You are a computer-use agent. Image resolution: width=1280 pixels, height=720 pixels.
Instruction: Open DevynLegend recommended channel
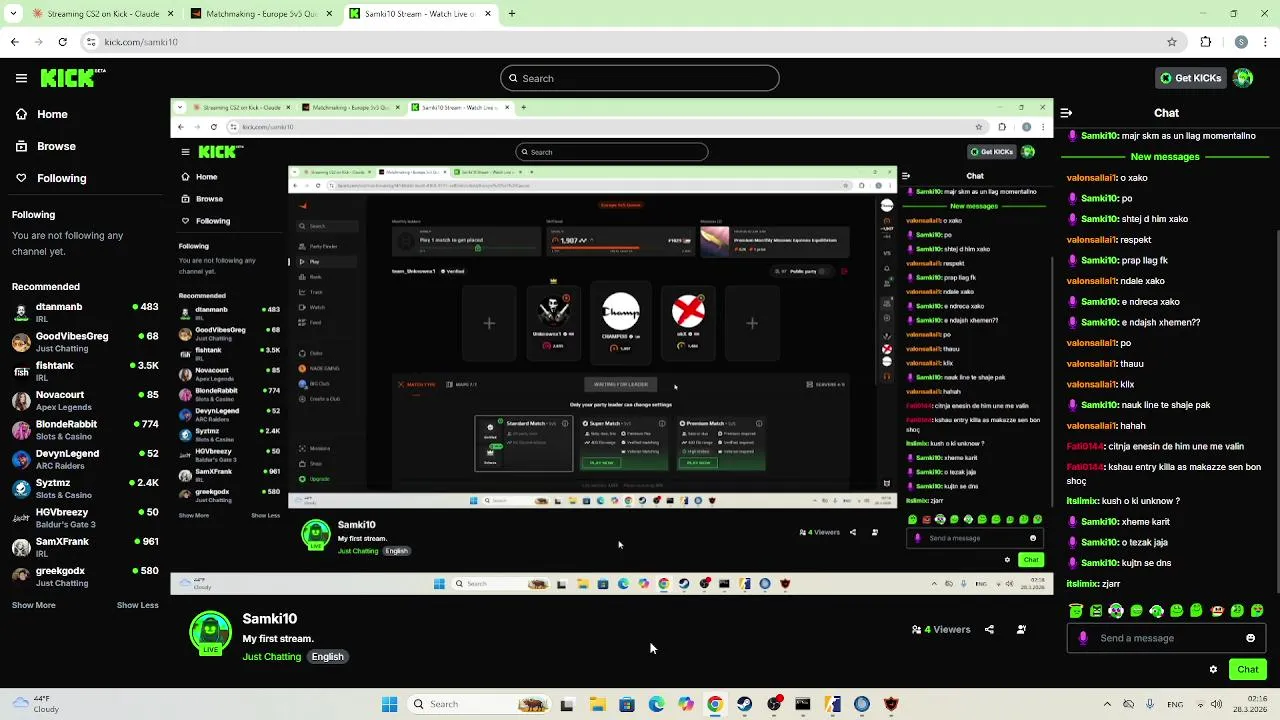click(x=85, y=459)
